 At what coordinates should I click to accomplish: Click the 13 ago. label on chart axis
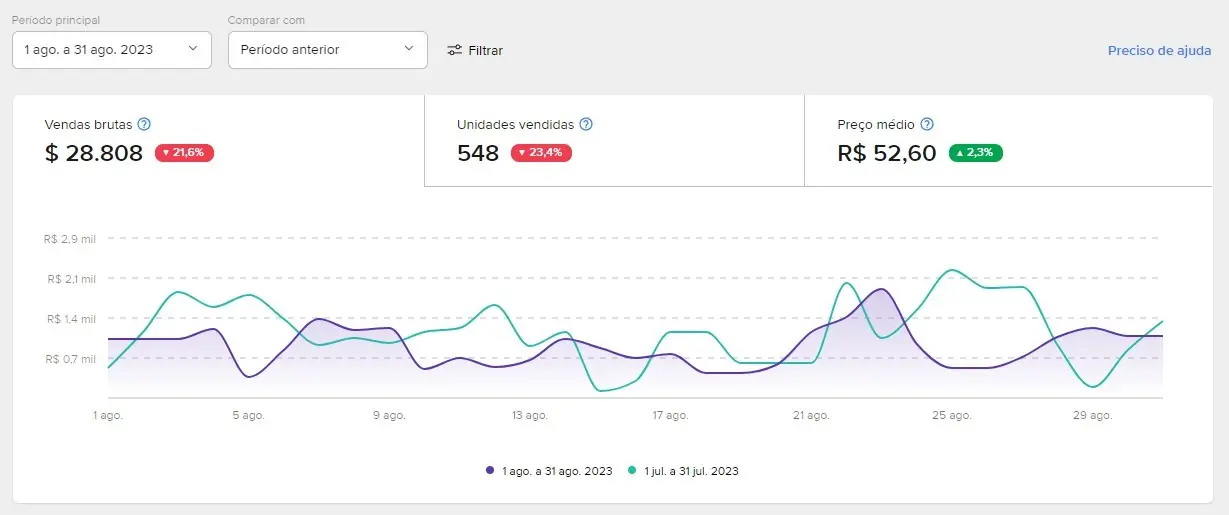(x=530, y=415)
